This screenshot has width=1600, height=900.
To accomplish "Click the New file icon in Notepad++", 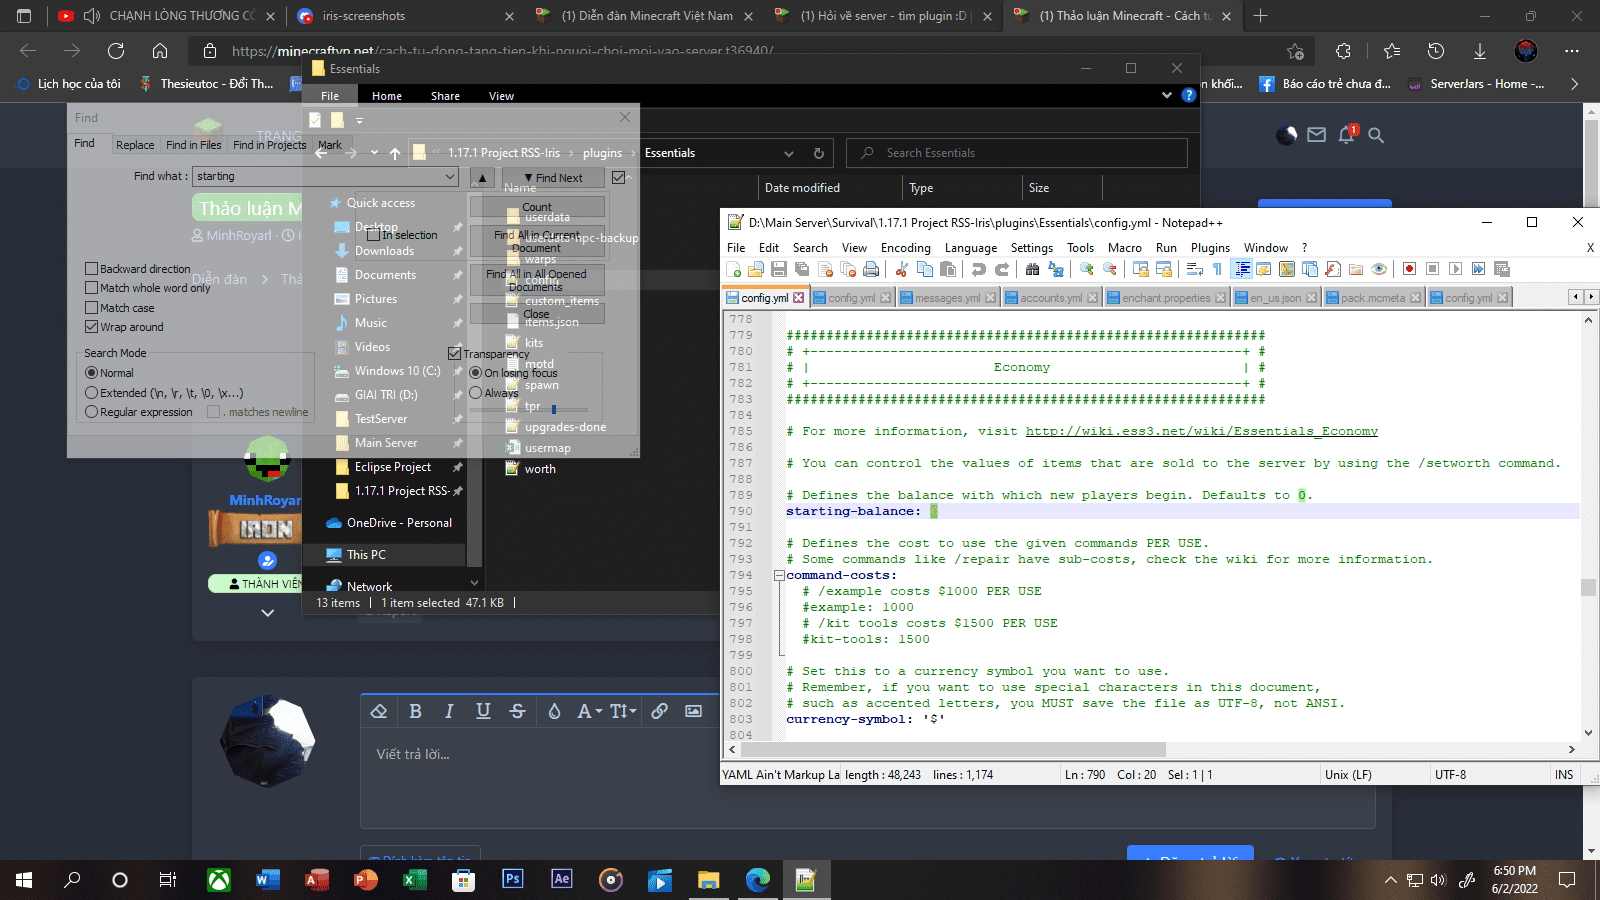I will pyautogui.click(x=734, y=269).
